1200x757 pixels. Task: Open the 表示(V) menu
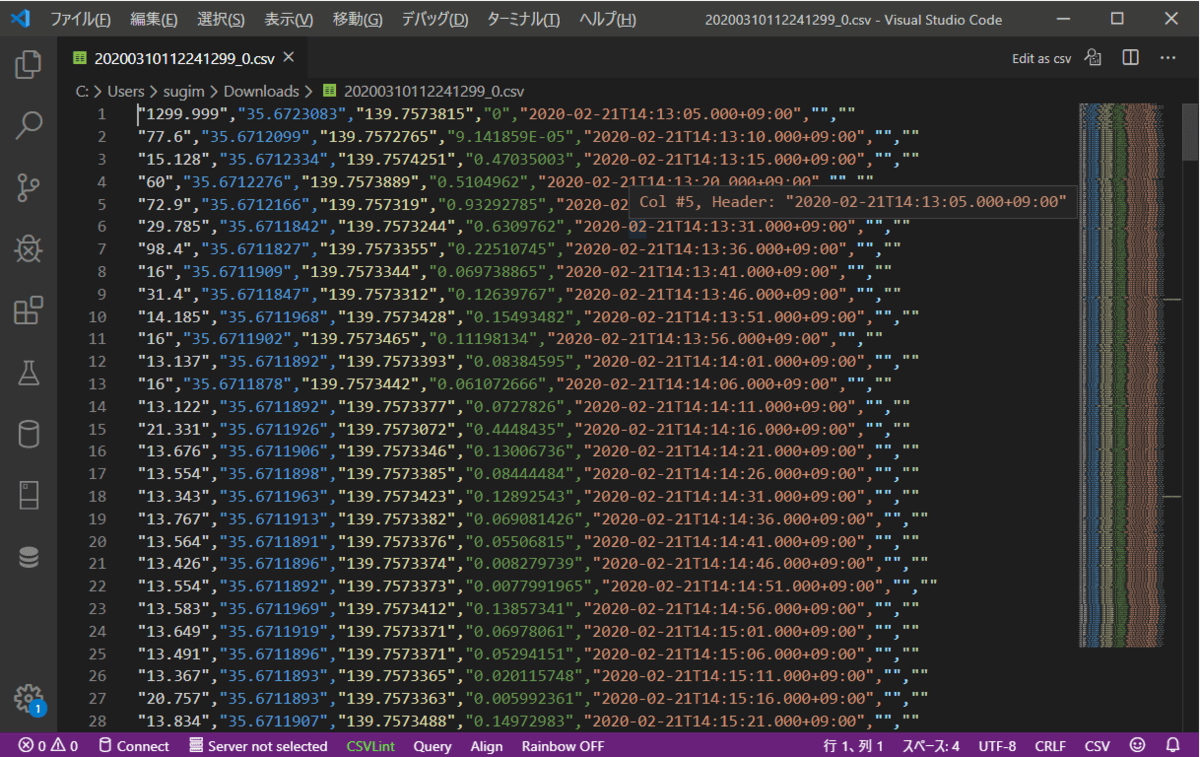click(289, 20)
